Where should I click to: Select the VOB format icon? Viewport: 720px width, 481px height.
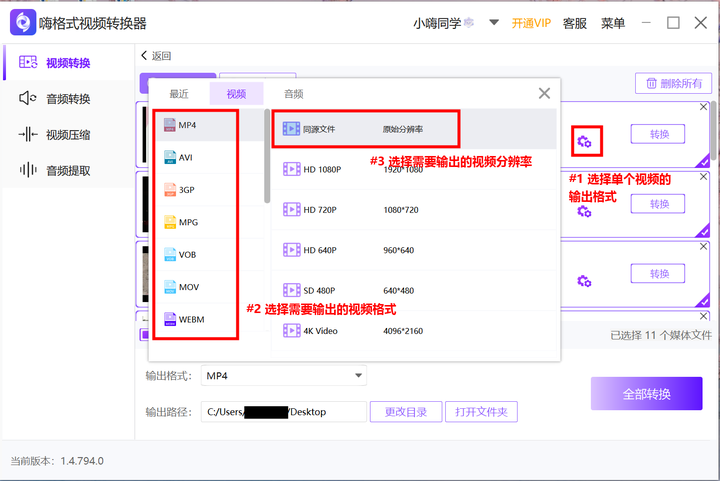[170, 254]
